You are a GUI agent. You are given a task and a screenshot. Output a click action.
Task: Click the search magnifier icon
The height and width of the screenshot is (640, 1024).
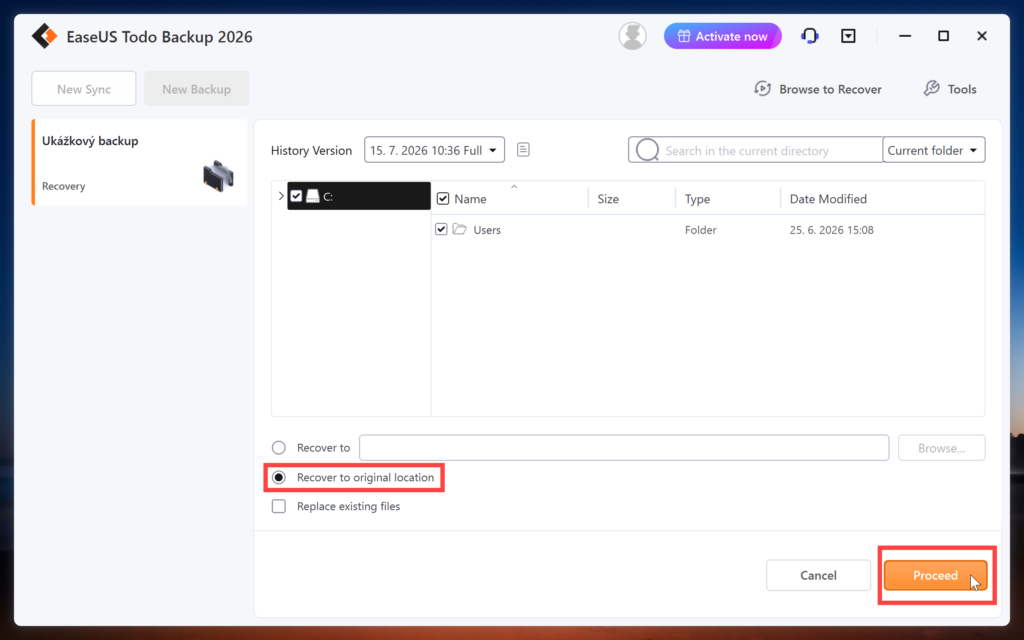tap(647, 150)
